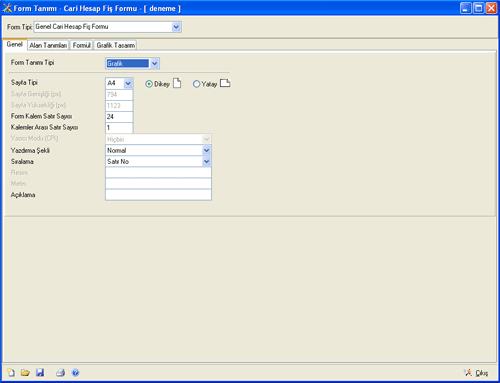Open the Grafik Tasarım tab
Screen dimensions: 500x383
(x=116, y=45)
